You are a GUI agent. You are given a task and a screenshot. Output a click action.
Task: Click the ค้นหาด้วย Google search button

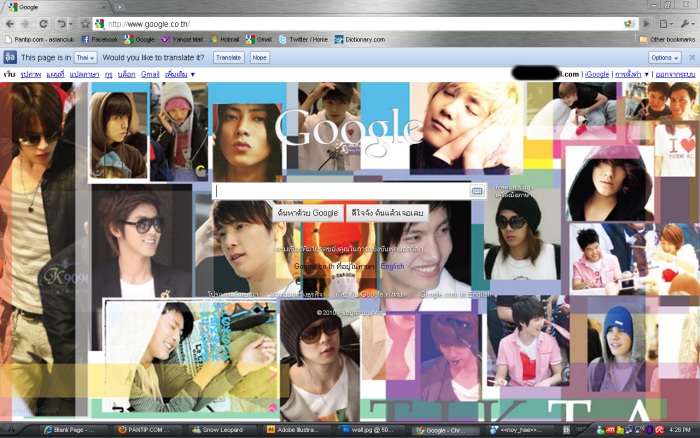(x=308, y=213)
